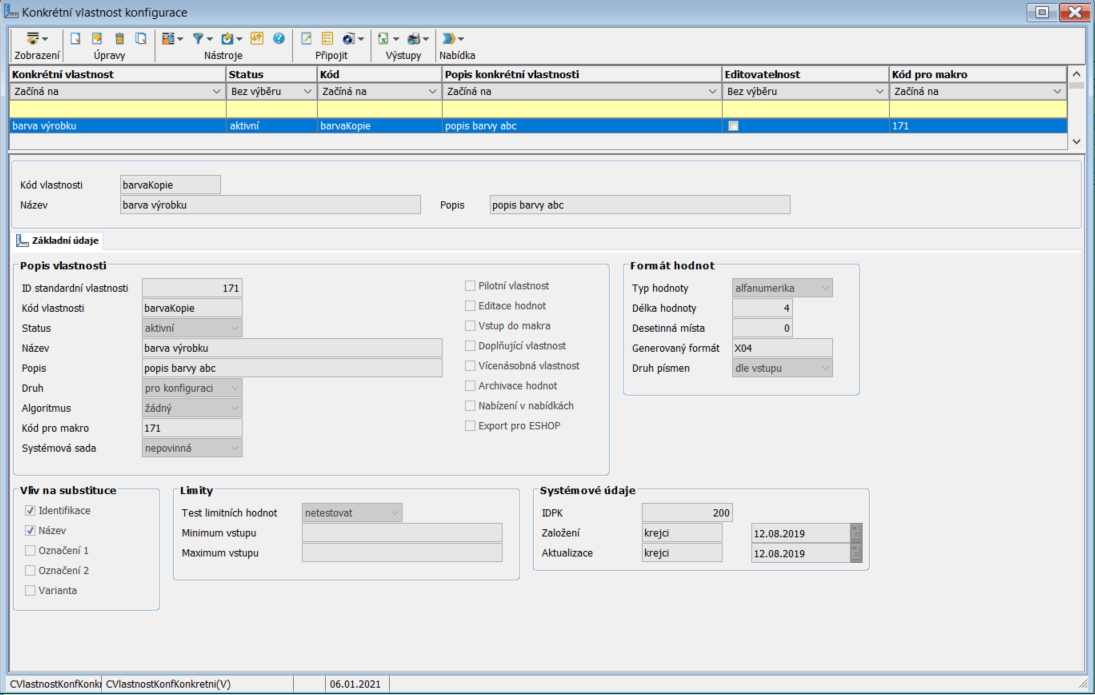This screenshot has width=1095, height=695.
Task: Open the Test limitních hodnot dropdown
Action: click(x=395, y=513)
